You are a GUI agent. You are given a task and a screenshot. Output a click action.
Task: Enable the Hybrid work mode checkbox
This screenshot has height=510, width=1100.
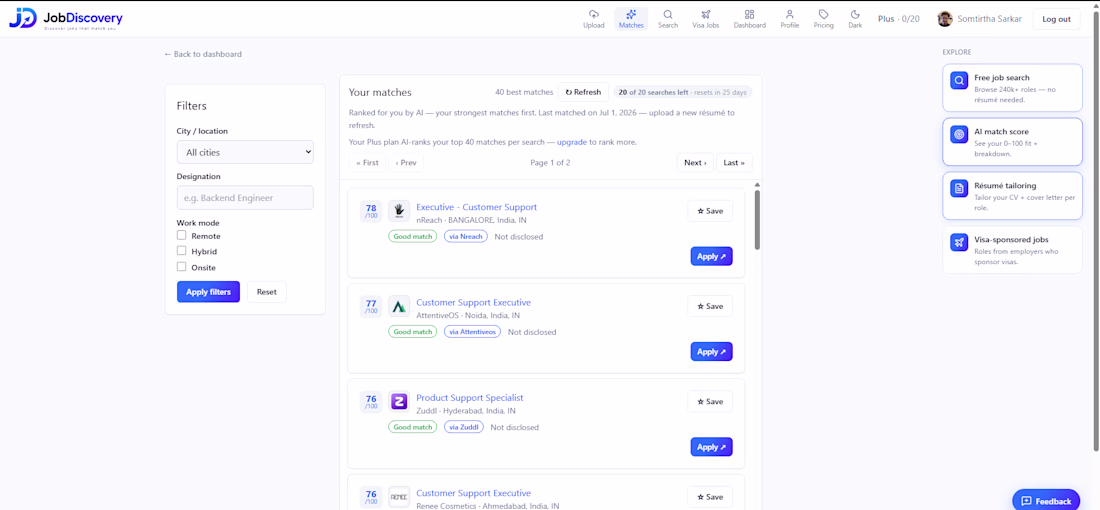click(x=182, y=250)
